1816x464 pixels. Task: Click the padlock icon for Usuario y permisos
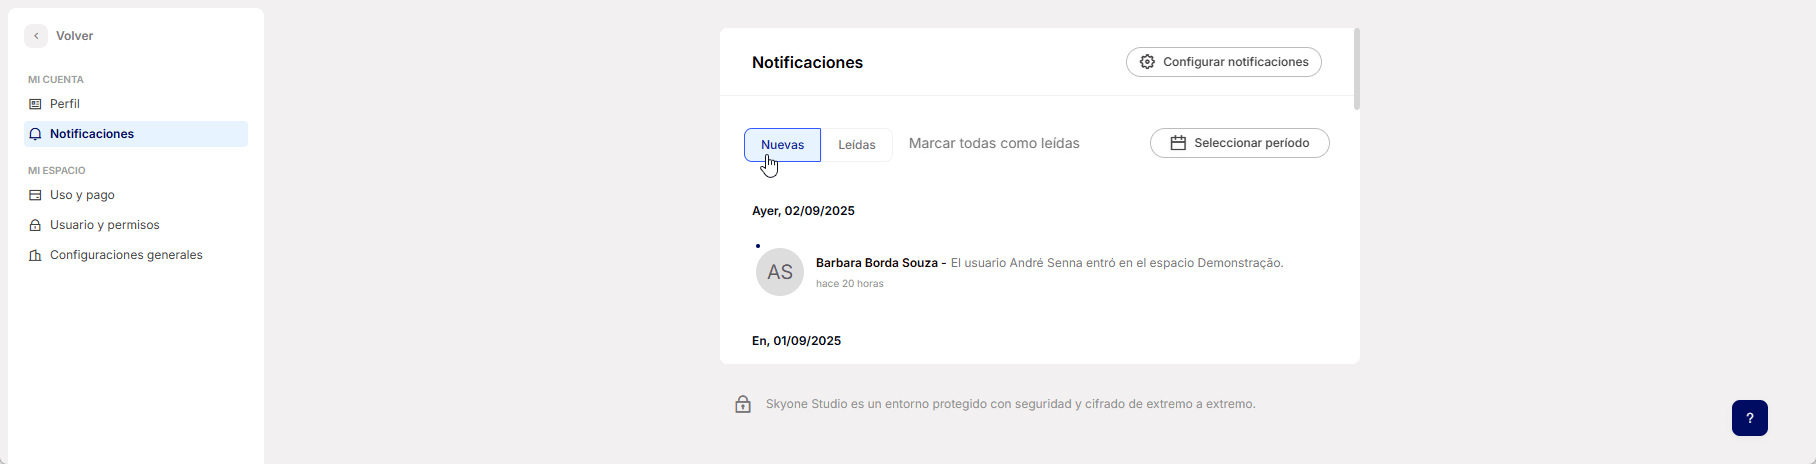point(35,225)
